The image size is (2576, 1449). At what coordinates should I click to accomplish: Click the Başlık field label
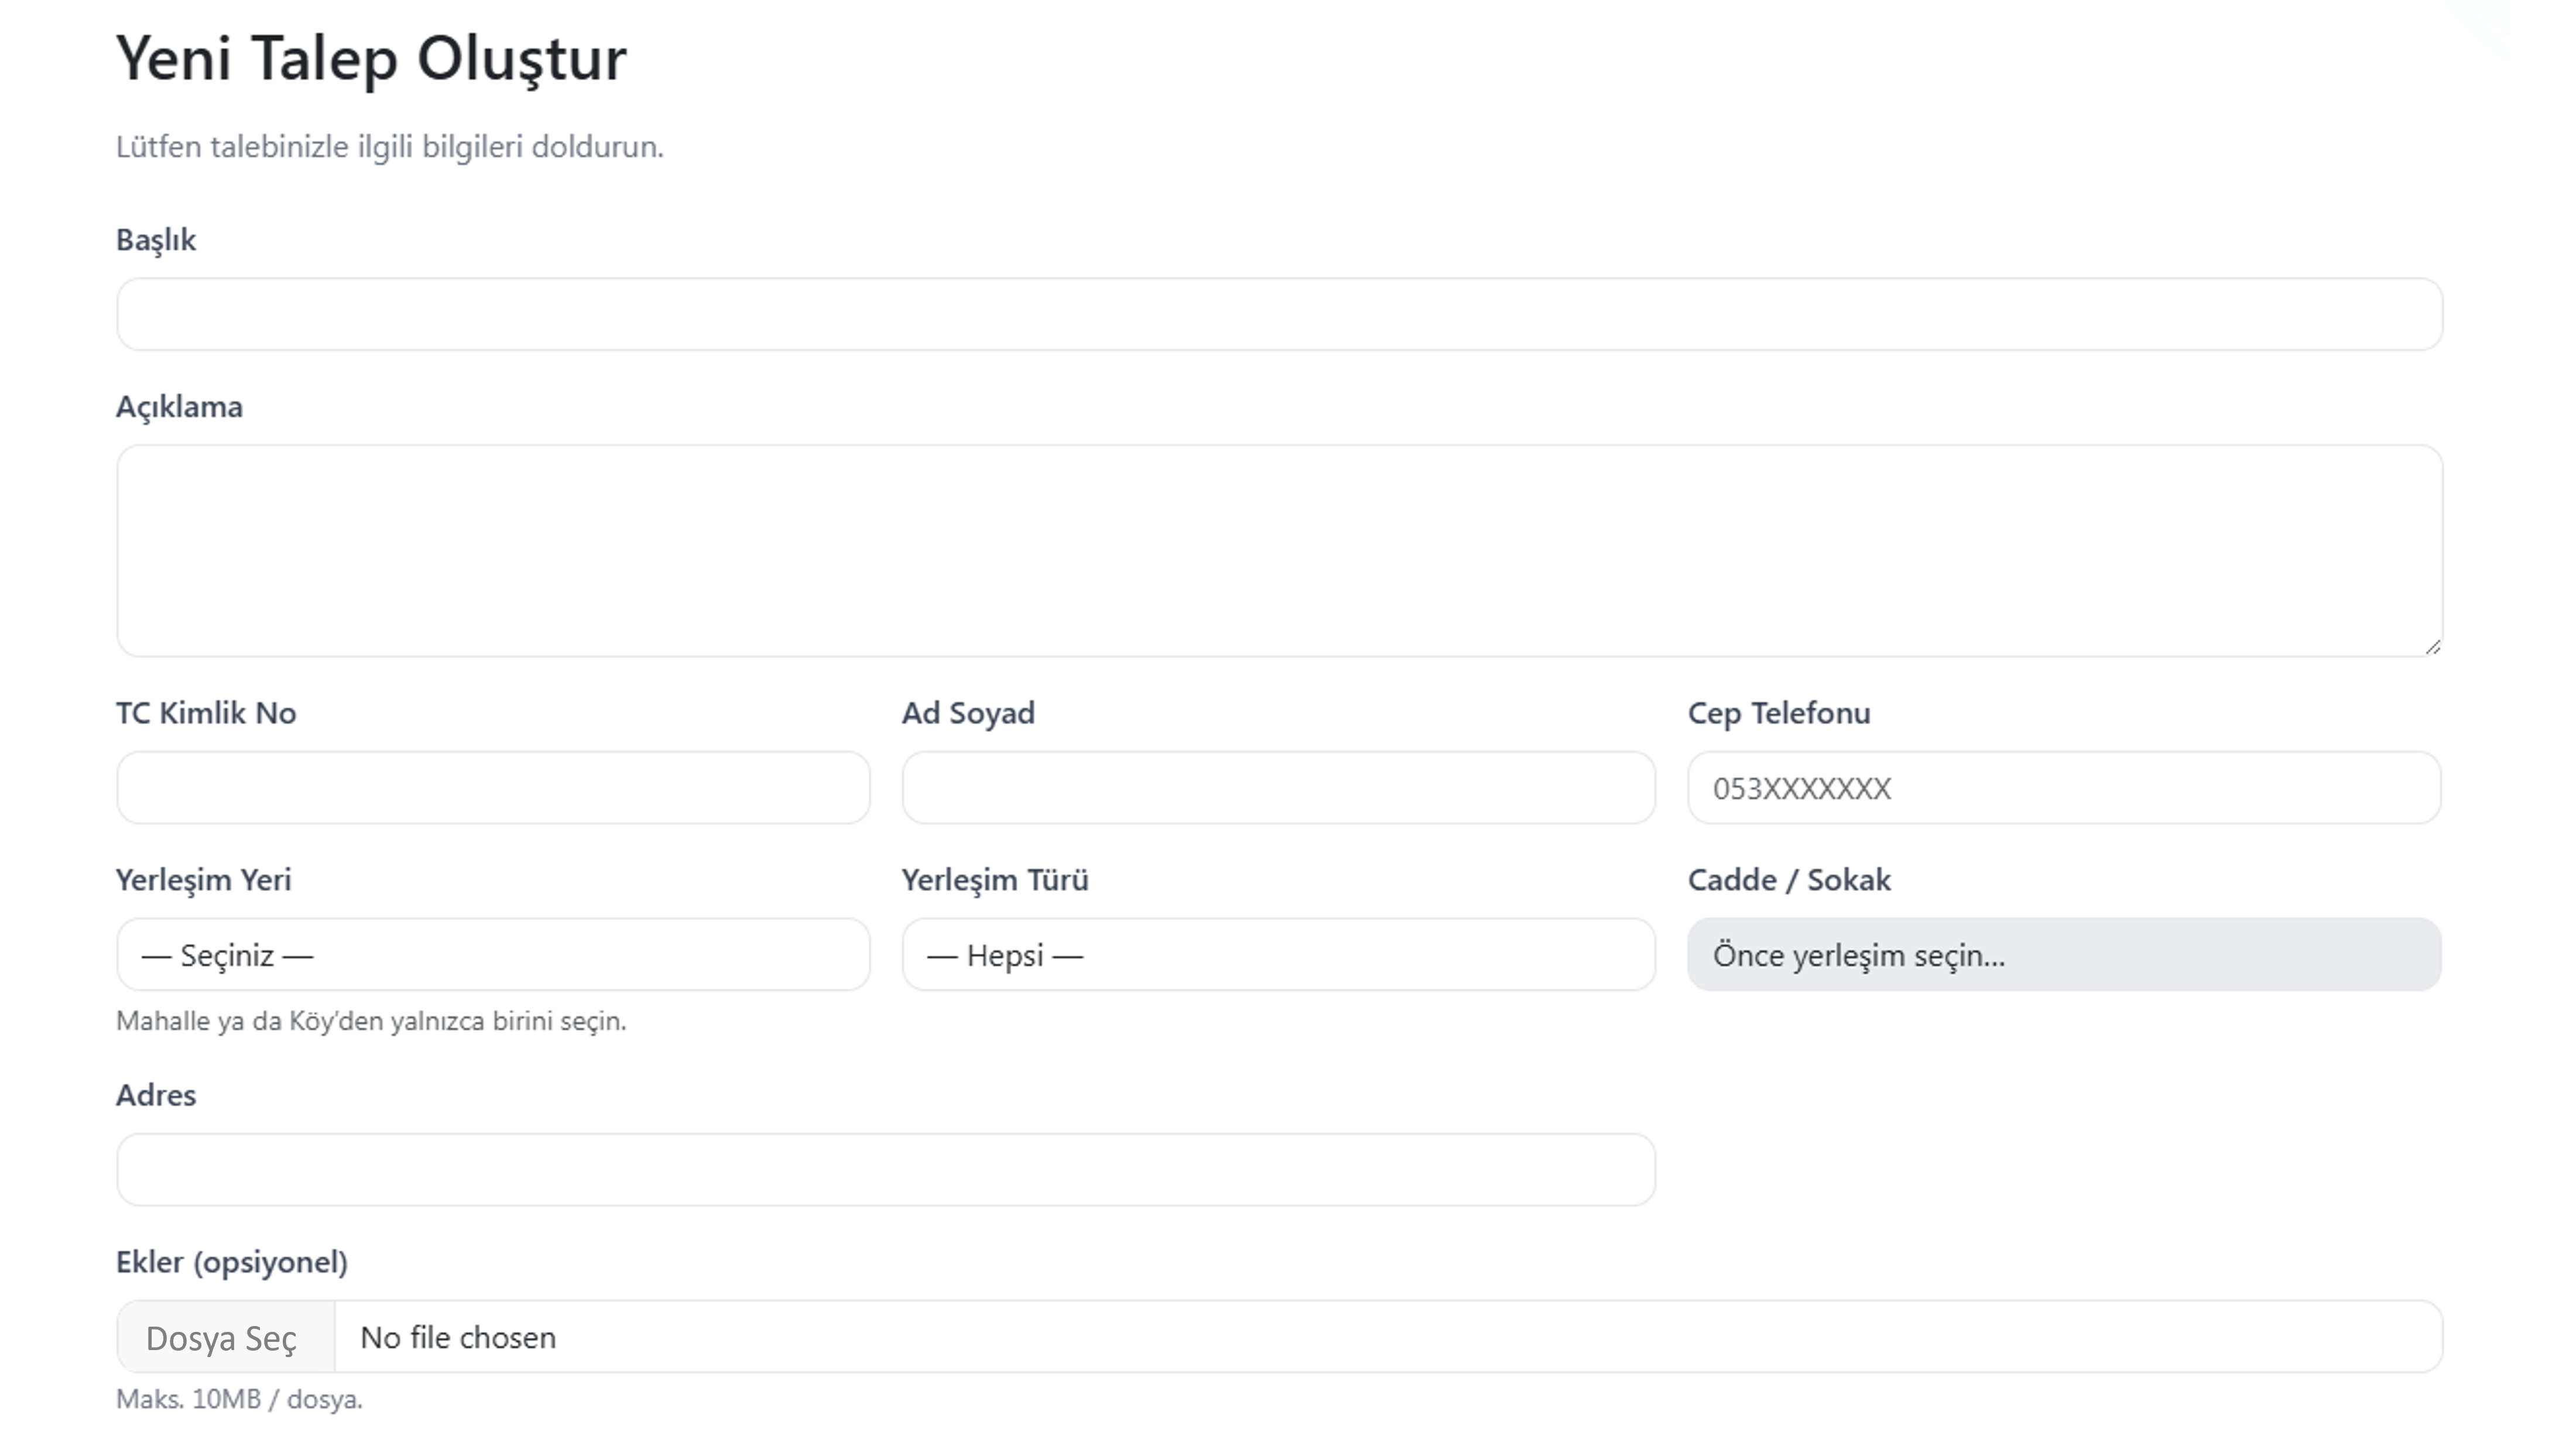[x=156, y=240]
